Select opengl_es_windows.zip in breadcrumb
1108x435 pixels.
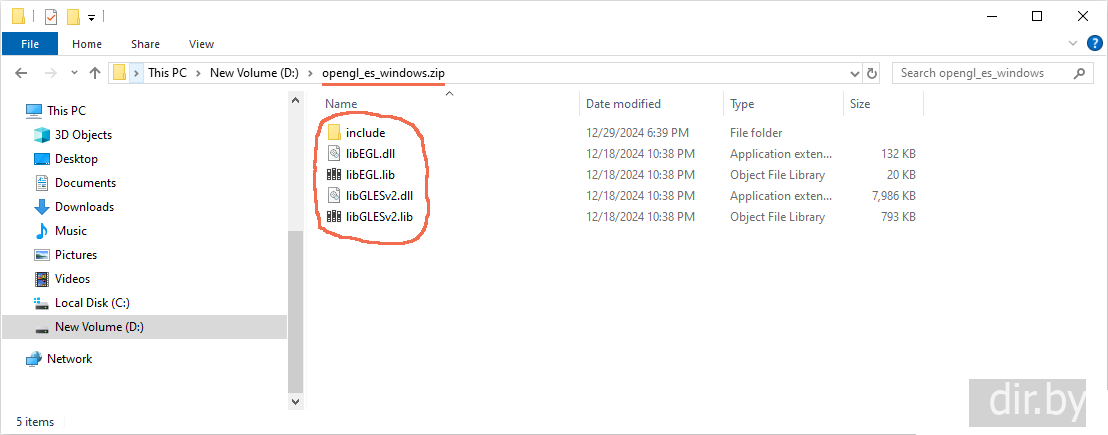click(x=383, y=73)
